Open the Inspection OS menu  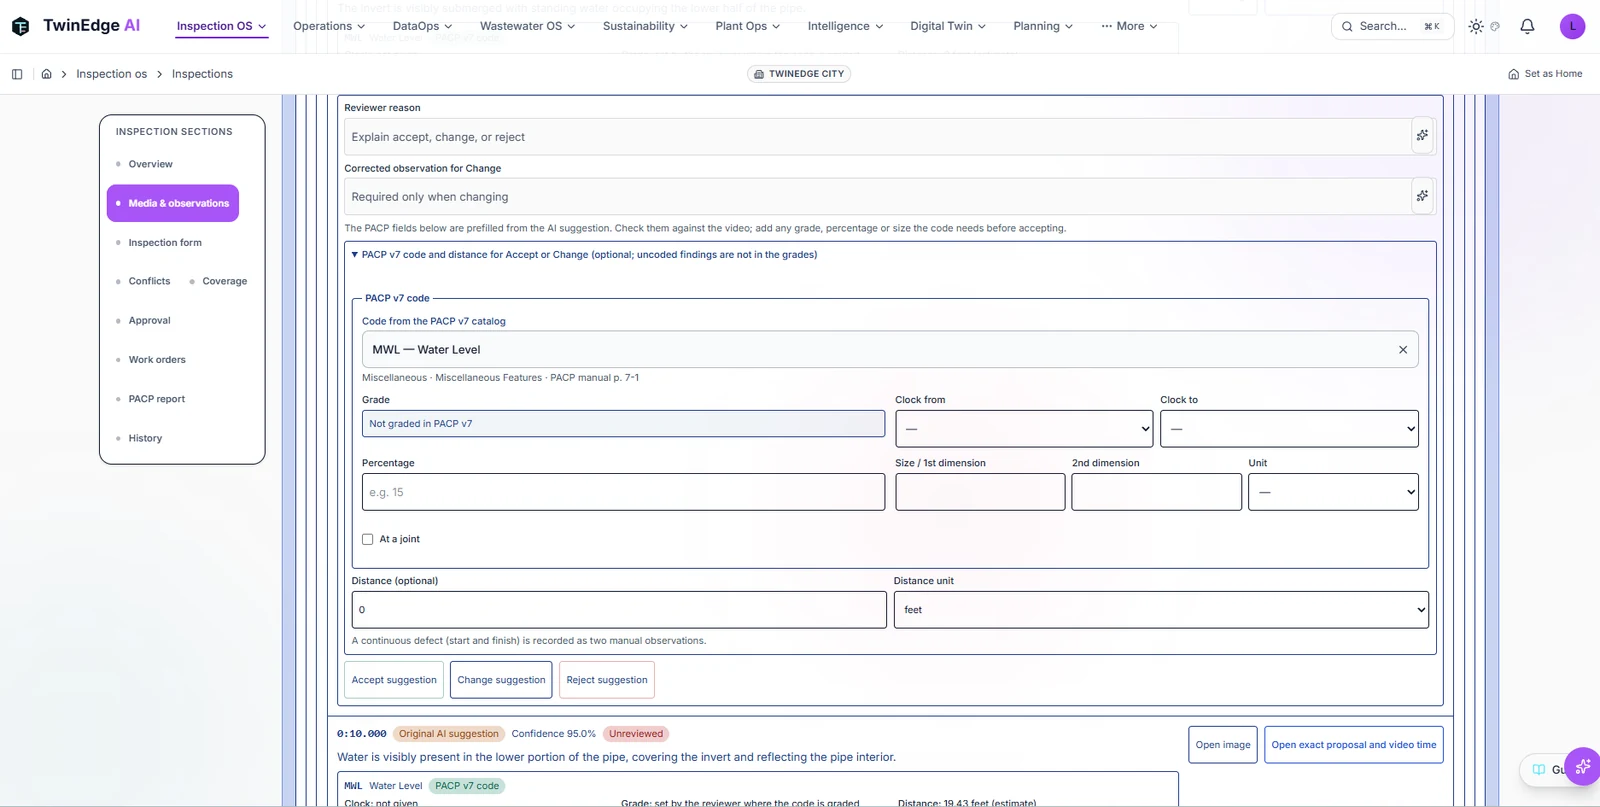coord(222,26)
